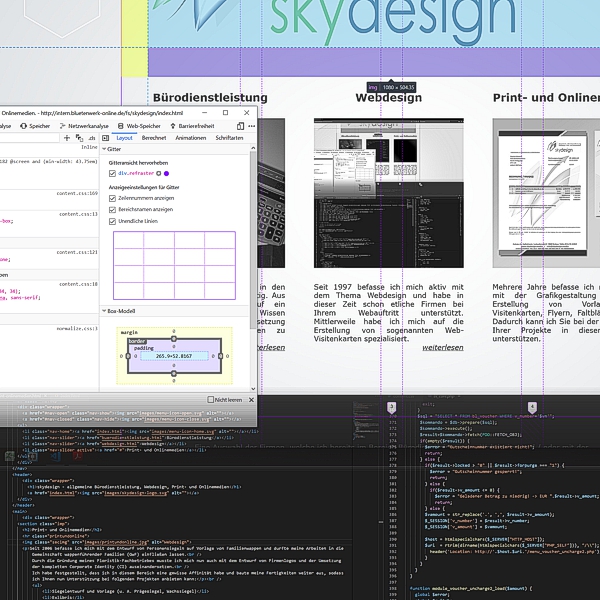Close the split console with the X beside Nicht leeren

(251, 400)
